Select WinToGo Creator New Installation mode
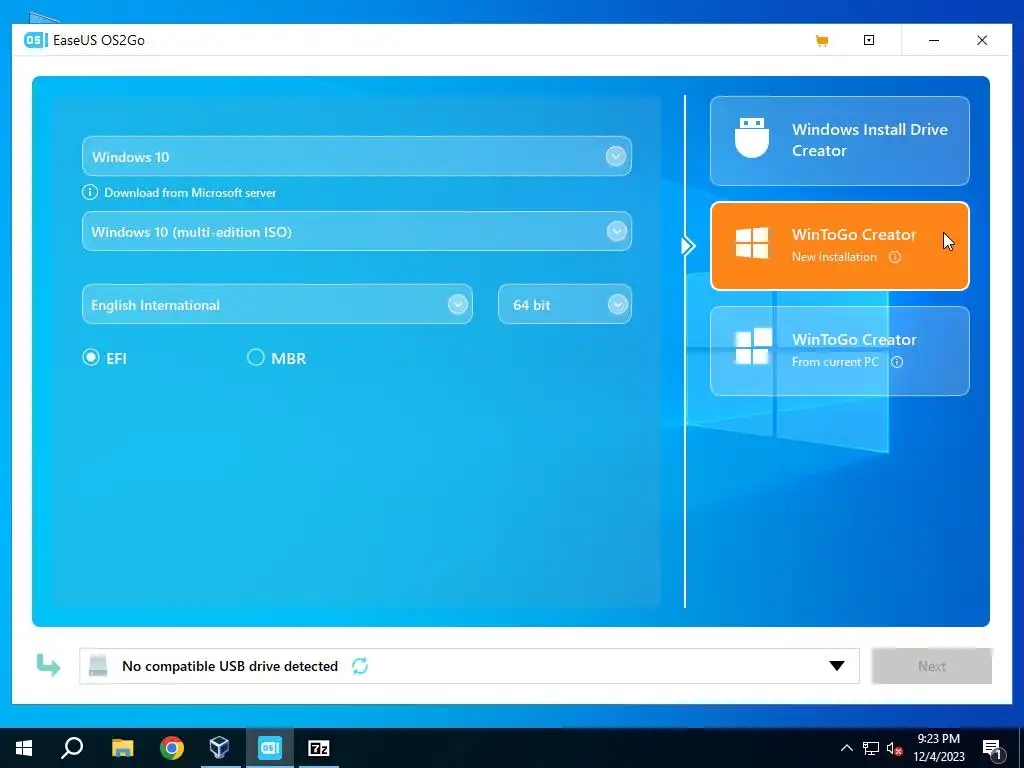Image resolution: width=1024 pixels, height=768 pixels. tap(840, 246)
